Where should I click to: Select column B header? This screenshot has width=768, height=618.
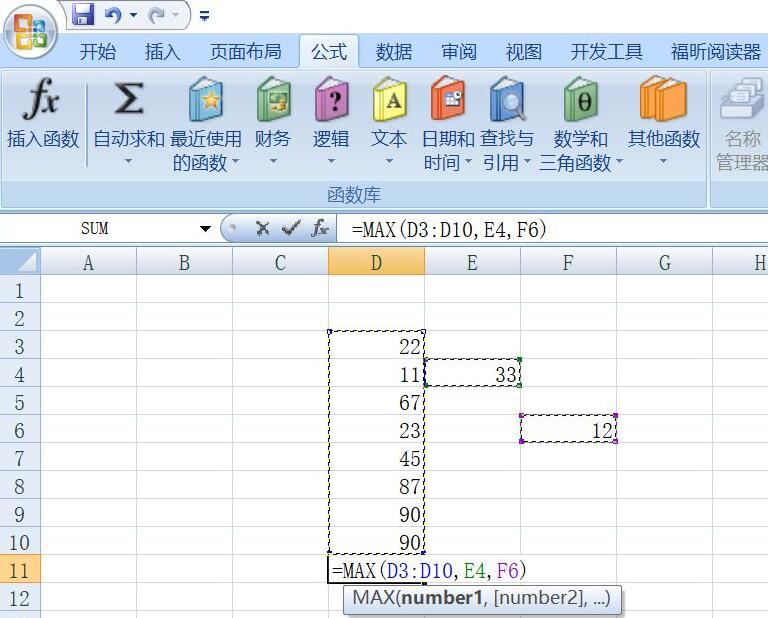coord(184,262)
